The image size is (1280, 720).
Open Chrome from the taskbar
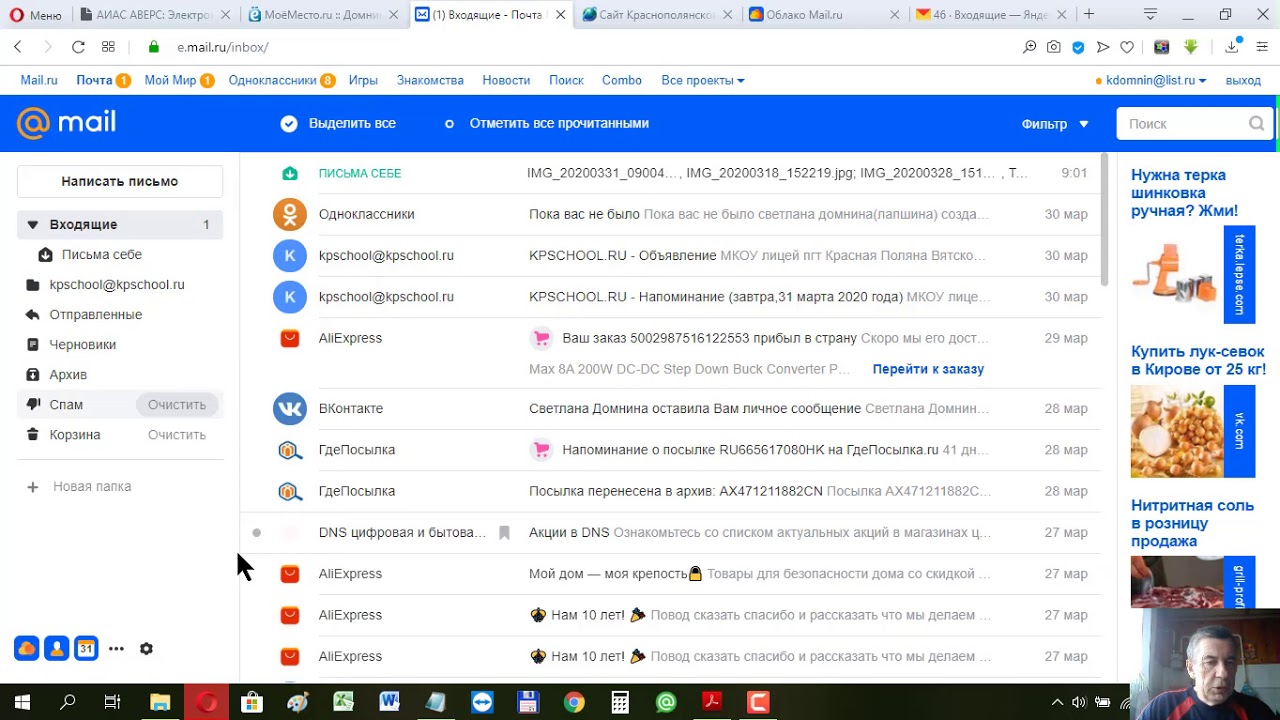click(x=574, y=702)
